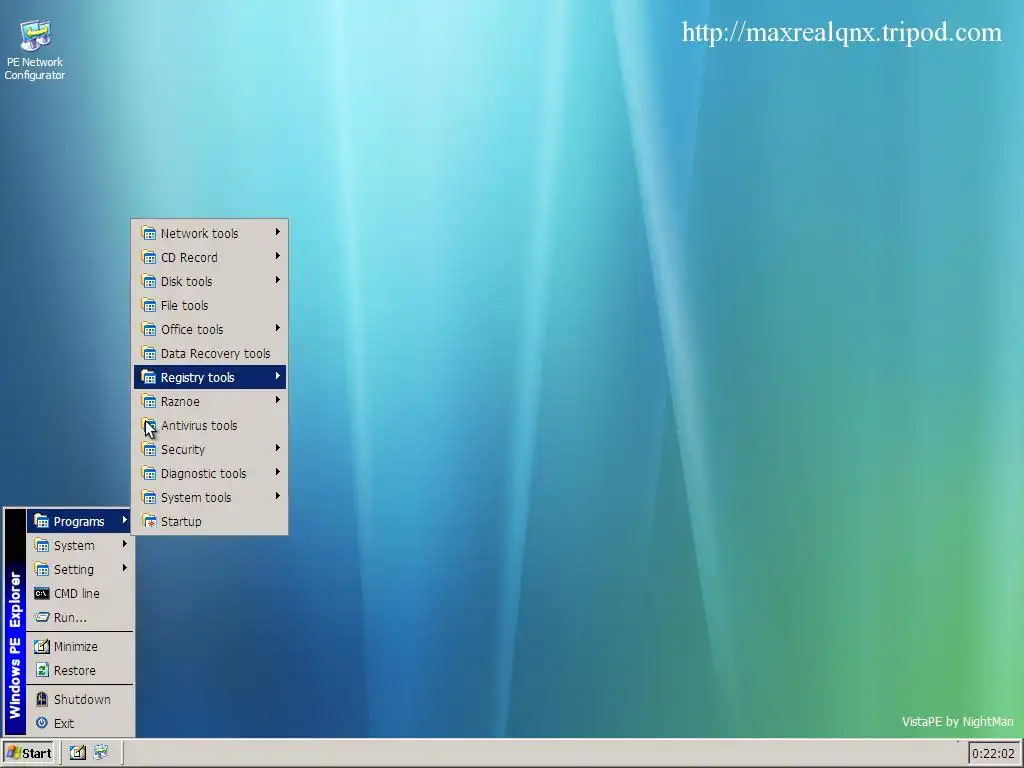Click the CMD line console icon
1024x768 pixels.
click(42, 594)
